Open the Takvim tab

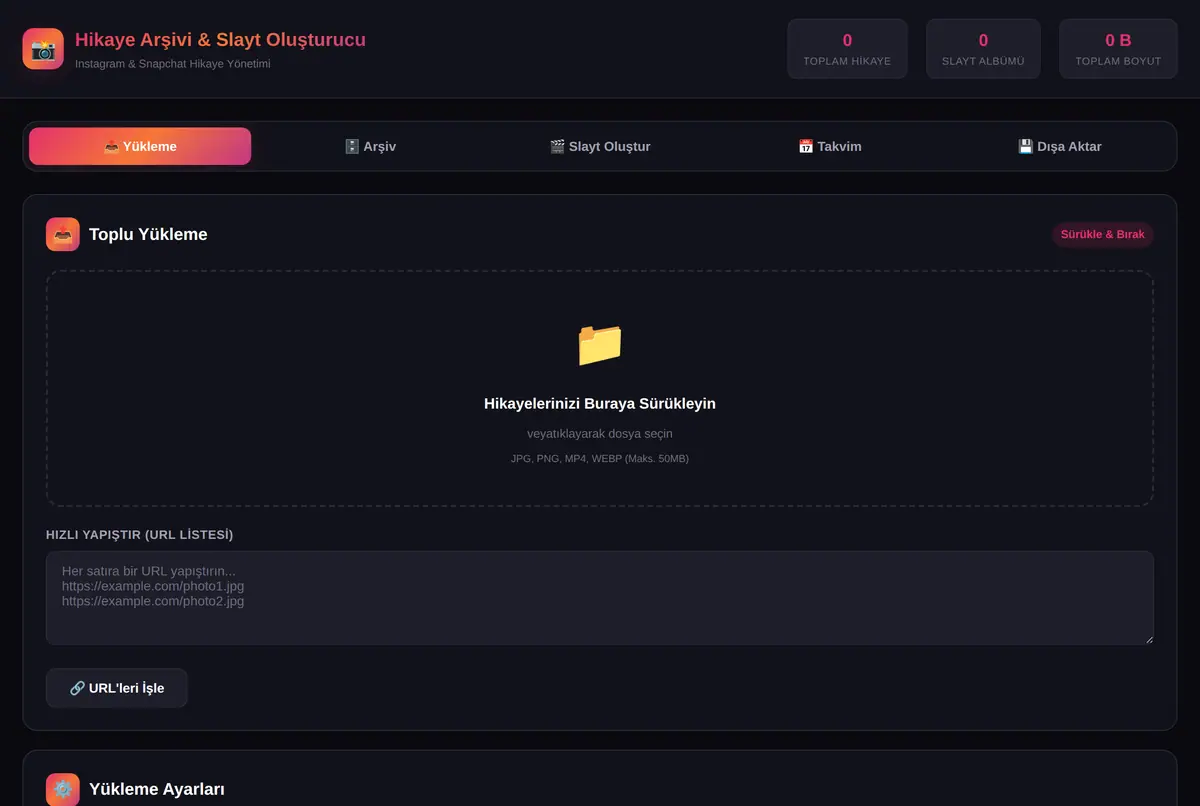click(x=830, y=146)
